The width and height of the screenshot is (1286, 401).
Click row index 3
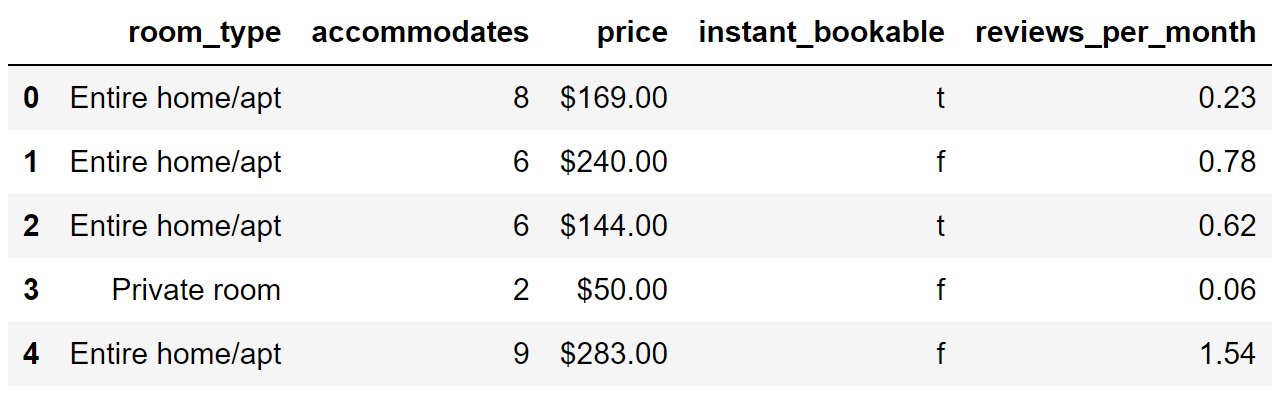(31, 290)
